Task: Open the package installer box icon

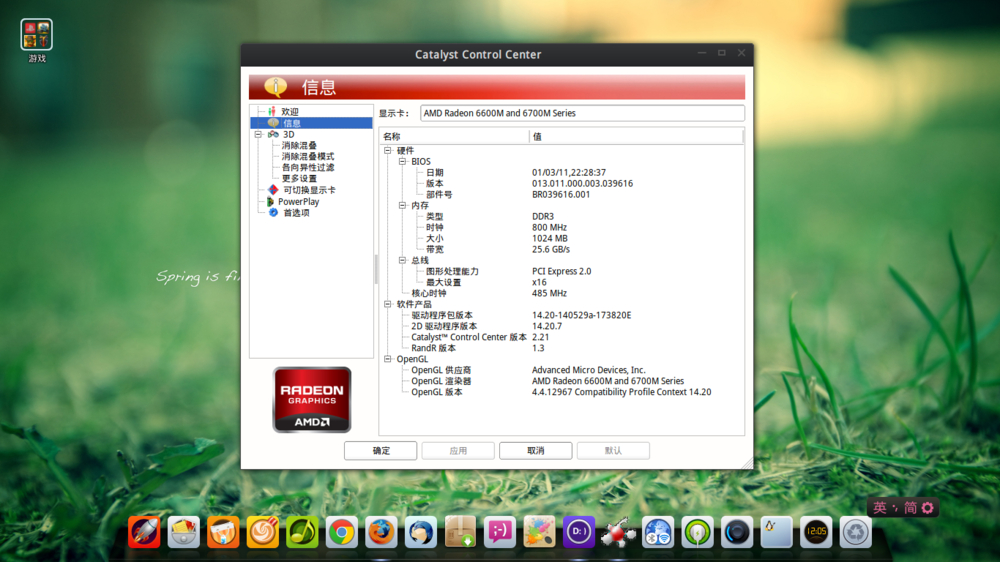Action: [x=460, y=532]
